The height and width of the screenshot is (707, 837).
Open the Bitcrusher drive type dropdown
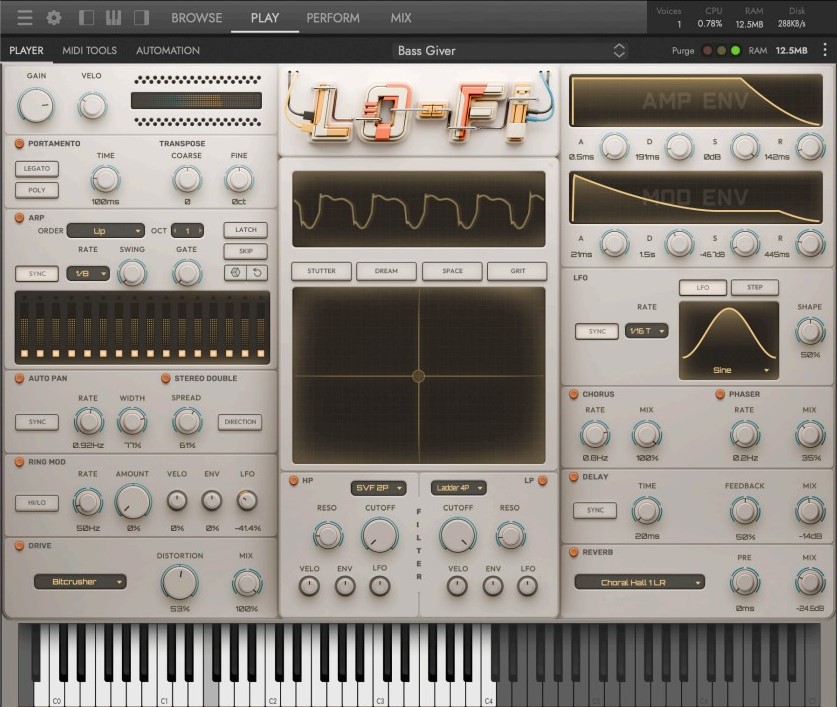click(x=80, y=581)
